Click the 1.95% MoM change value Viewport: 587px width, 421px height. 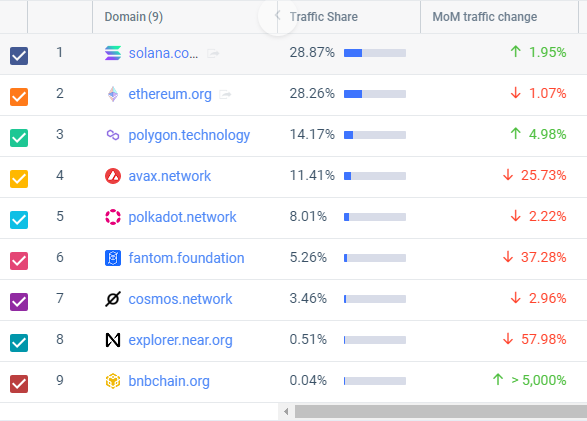tap(547, 52)
